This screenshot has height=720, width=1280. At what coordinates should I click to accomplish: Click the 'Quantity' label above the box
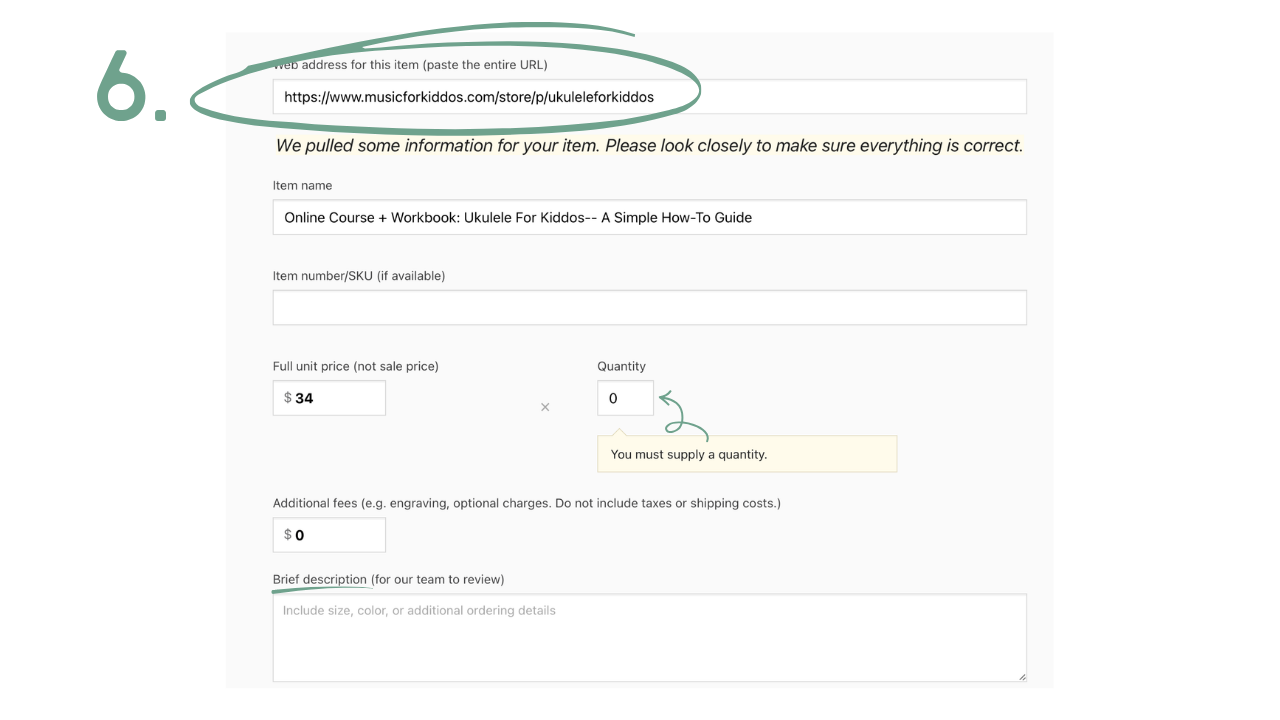622,366
